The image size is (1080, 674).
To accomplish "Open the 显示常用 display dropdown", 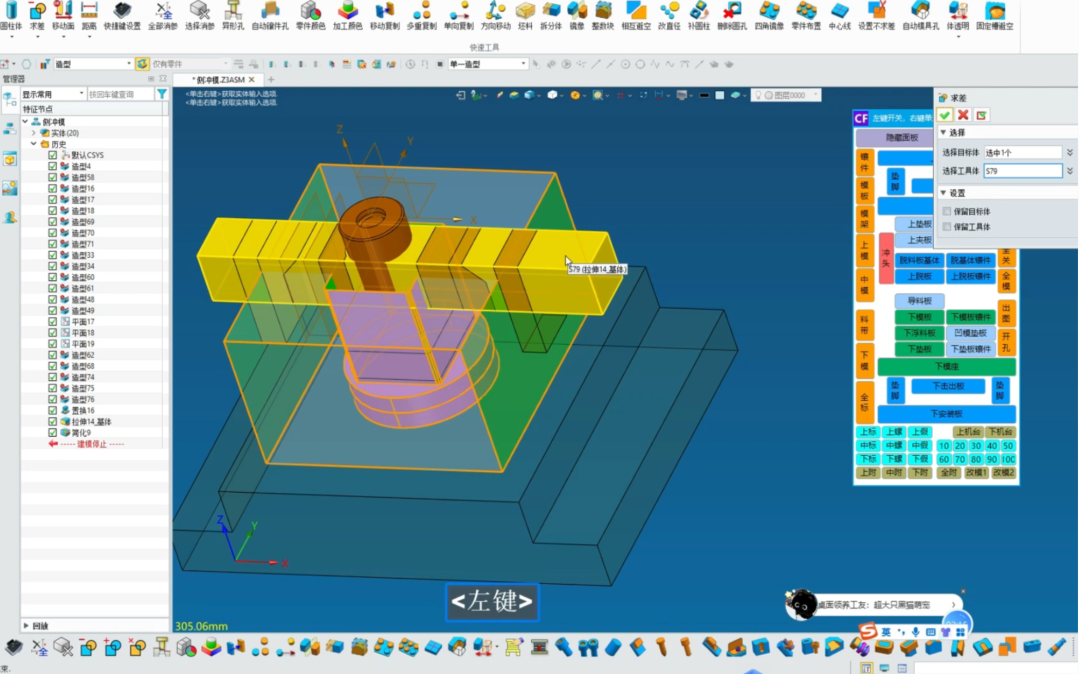I will coord(53,94).
